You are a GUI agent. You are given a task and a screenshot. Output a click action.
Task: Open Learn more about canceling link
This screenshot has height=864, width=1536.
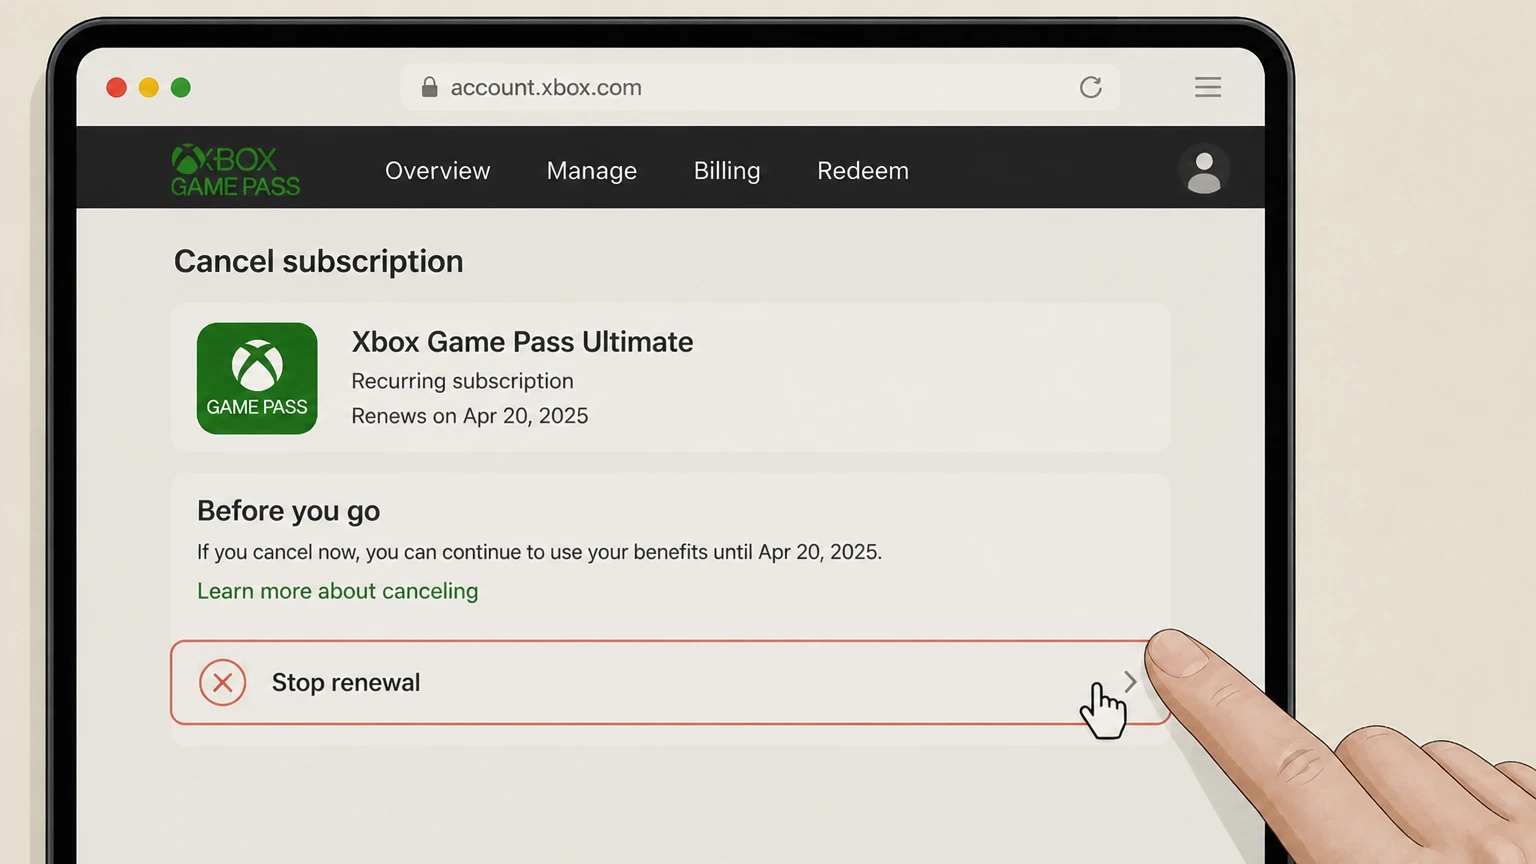coord(338,591)
